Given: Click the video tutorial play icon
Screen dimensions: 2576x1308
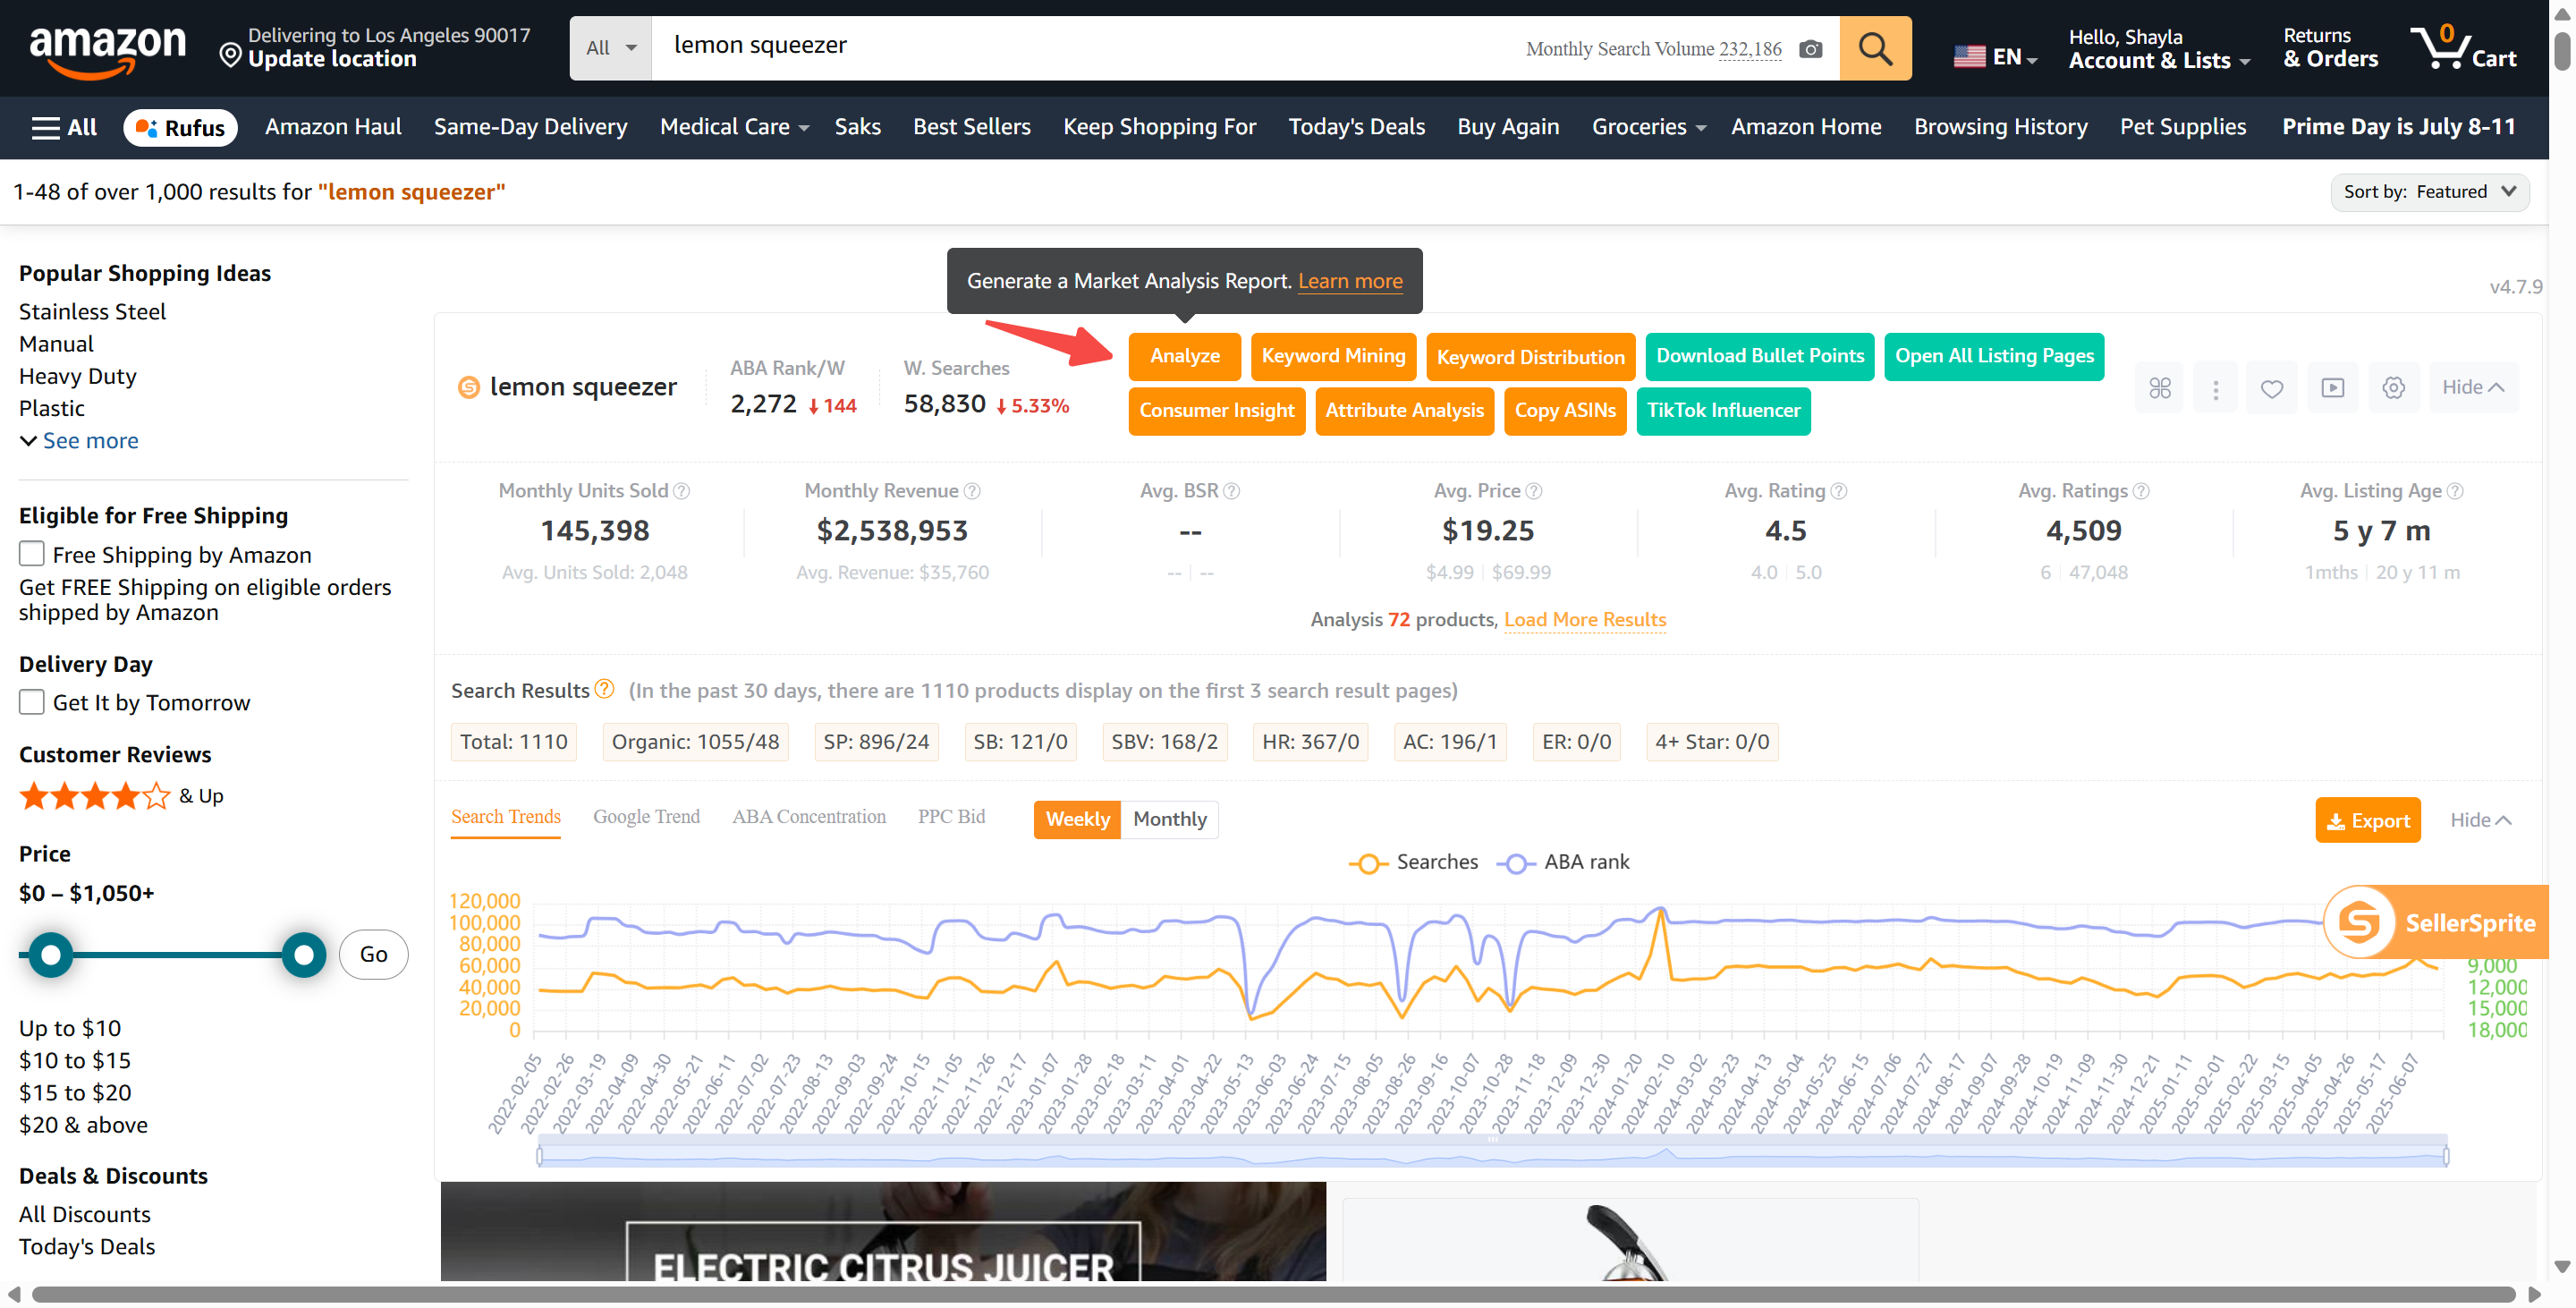Looking at the screenshot, I should 2332,388.
